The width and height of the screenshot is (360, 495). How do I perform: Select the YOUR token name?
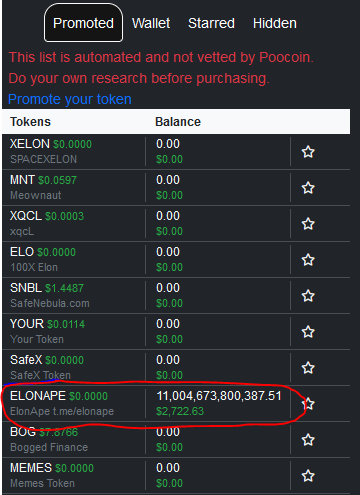27,324
